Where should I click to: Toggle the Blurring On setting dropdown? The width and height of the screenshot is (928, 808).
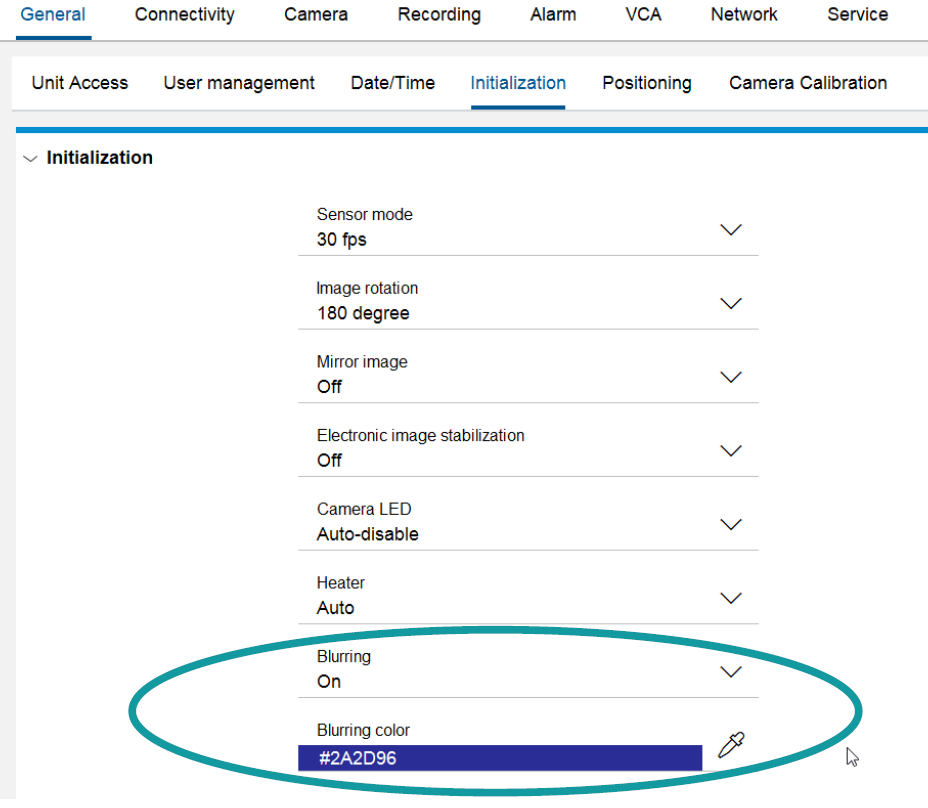(x=731, y=672)
